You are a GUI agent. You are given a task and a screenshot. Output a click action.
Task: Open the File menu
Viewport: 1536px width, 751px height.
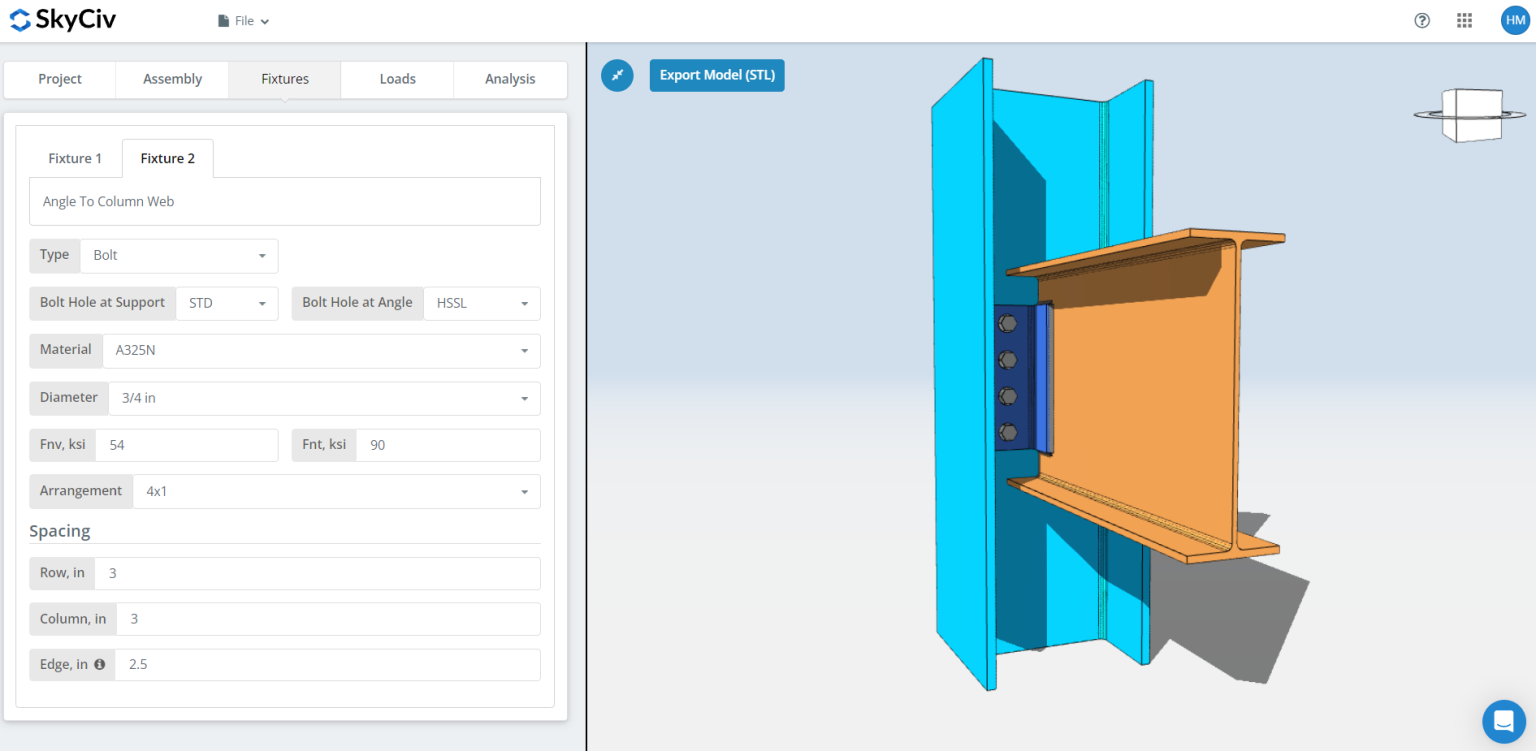[244, 21]
